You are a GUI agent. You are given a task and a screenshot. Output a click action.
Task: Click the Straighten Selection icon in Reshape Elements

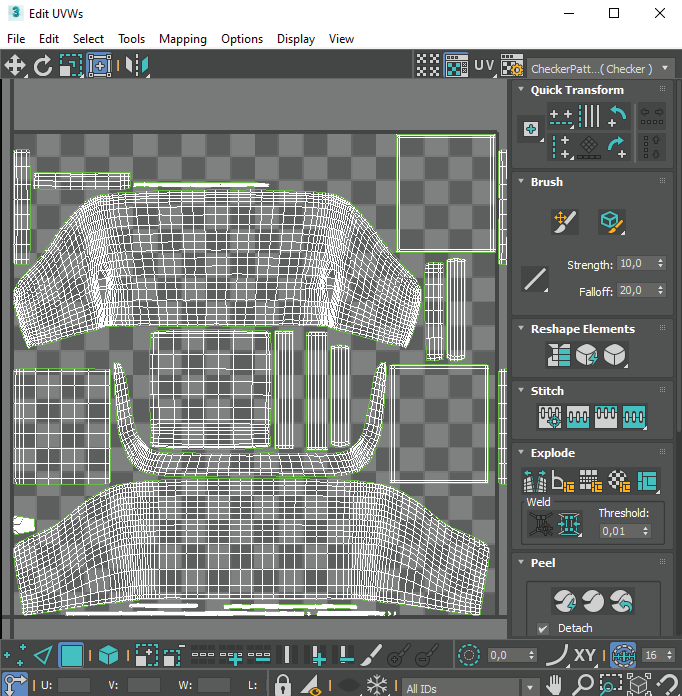coord(559,354)
